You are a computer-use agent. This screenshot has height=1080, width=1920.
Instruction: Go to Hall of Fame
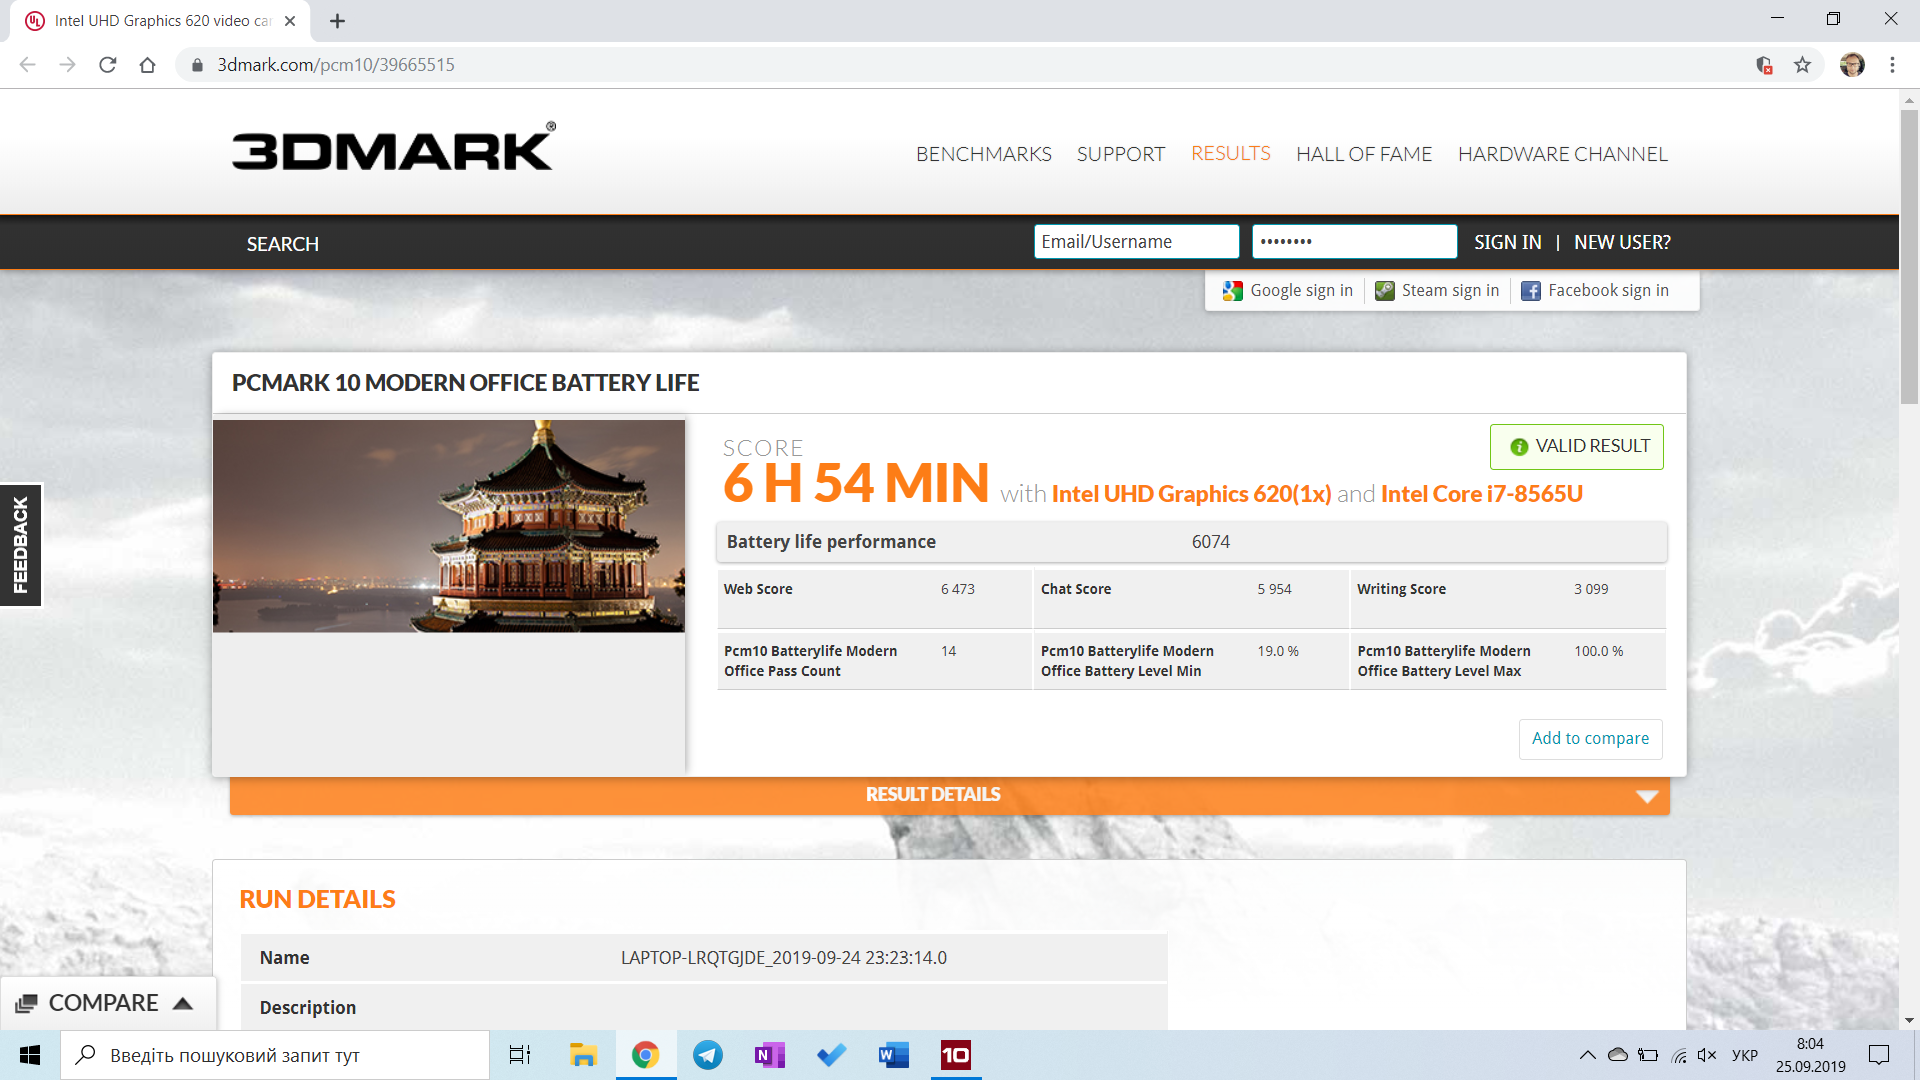pos(1363,154)
